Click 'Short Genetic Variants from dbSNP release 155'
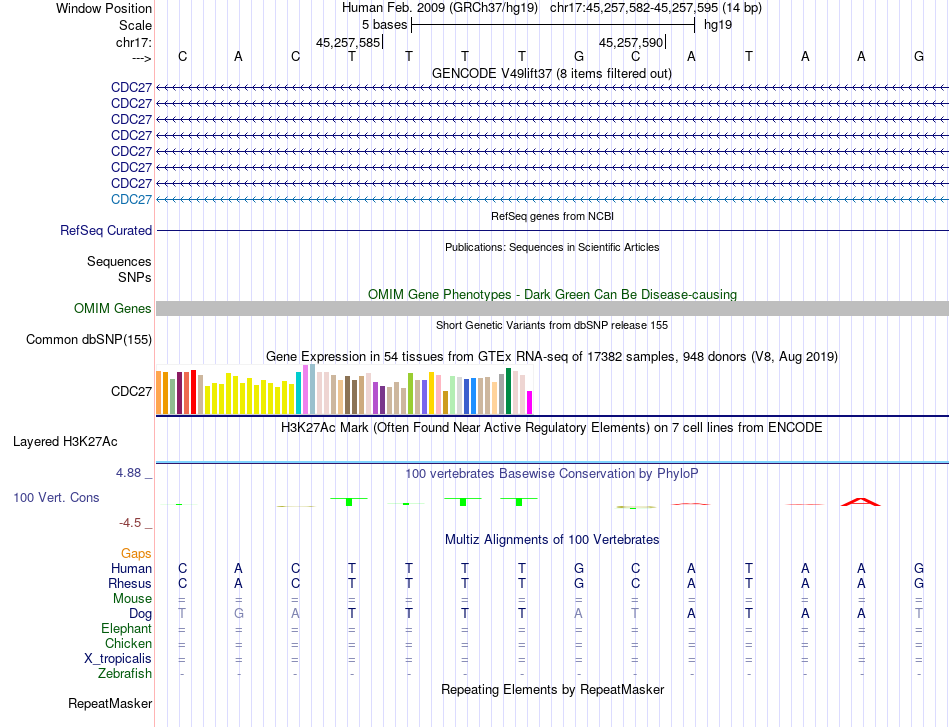This screenshot has width=950, height=727. click(x=552, y=325)
